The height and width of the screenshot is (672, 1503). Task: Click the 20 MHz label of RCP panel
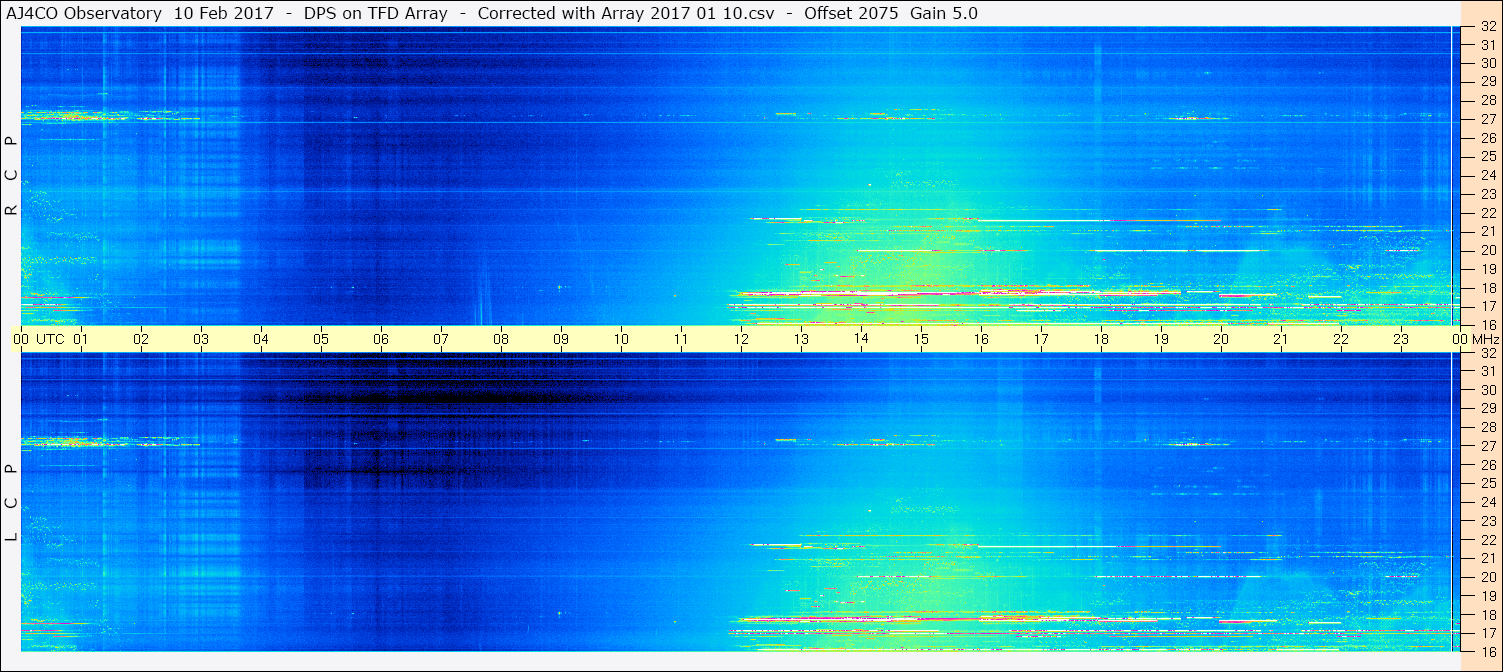[1488, 250]
